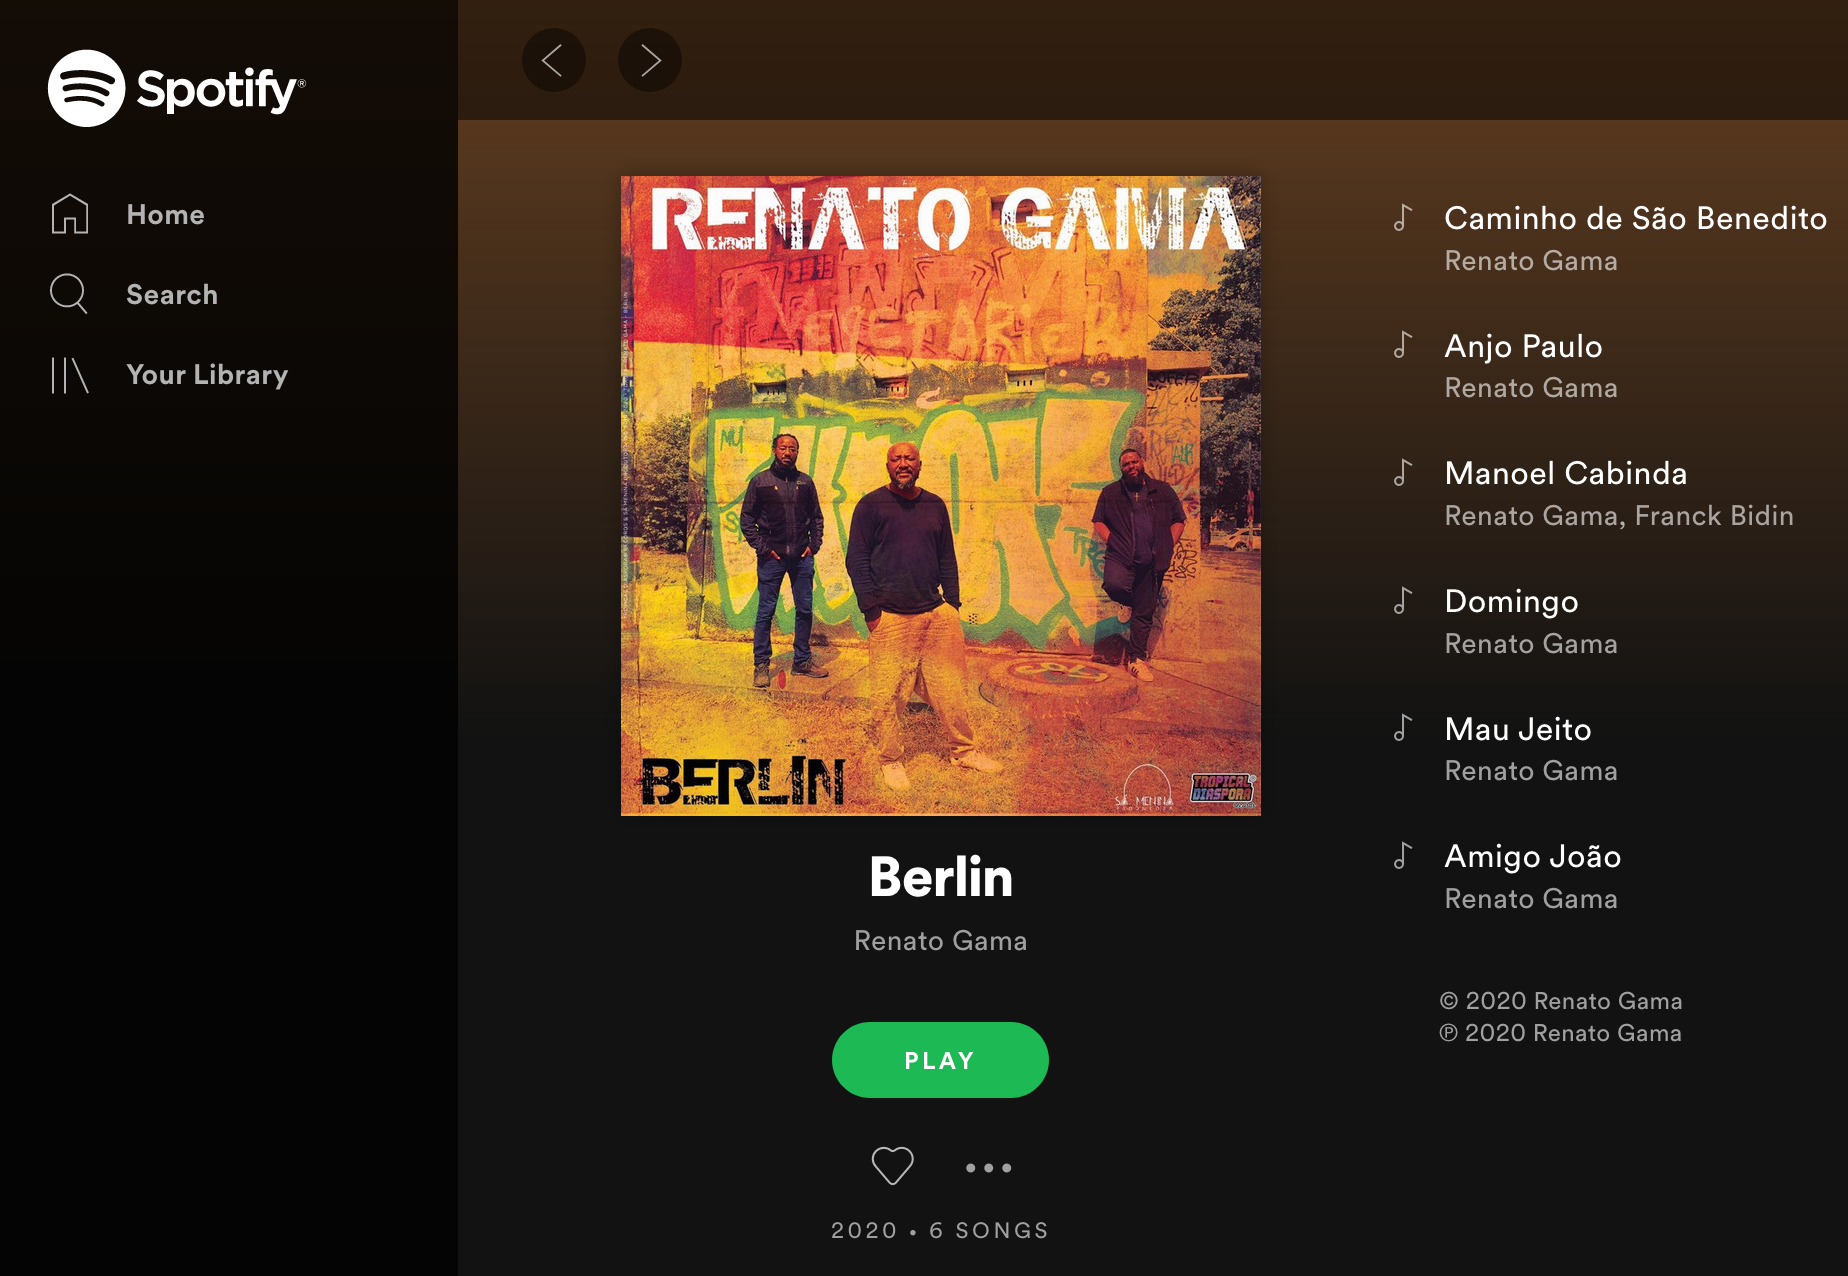Select the Anjo Paulo track
Screen dimensions: 1848x1276
[x=1523, y=346]
